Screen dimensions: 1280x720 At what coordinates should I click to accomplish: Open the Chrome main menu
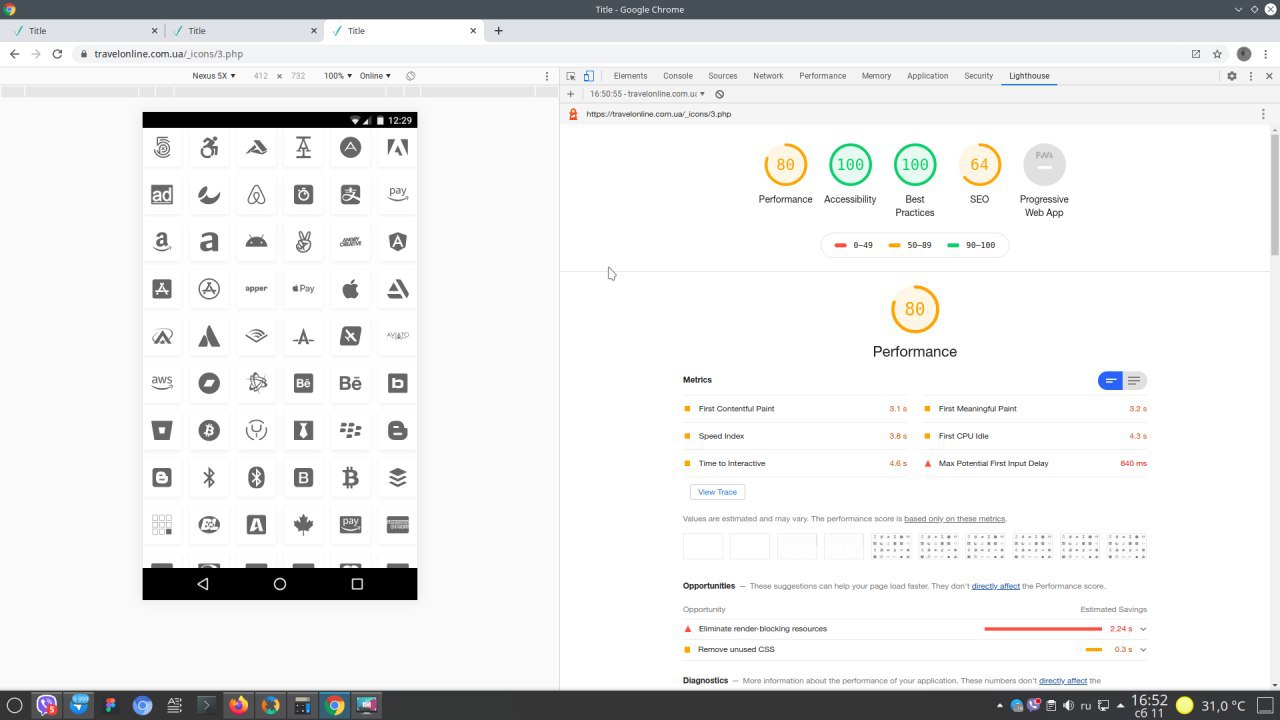[x=1266, y=54]
